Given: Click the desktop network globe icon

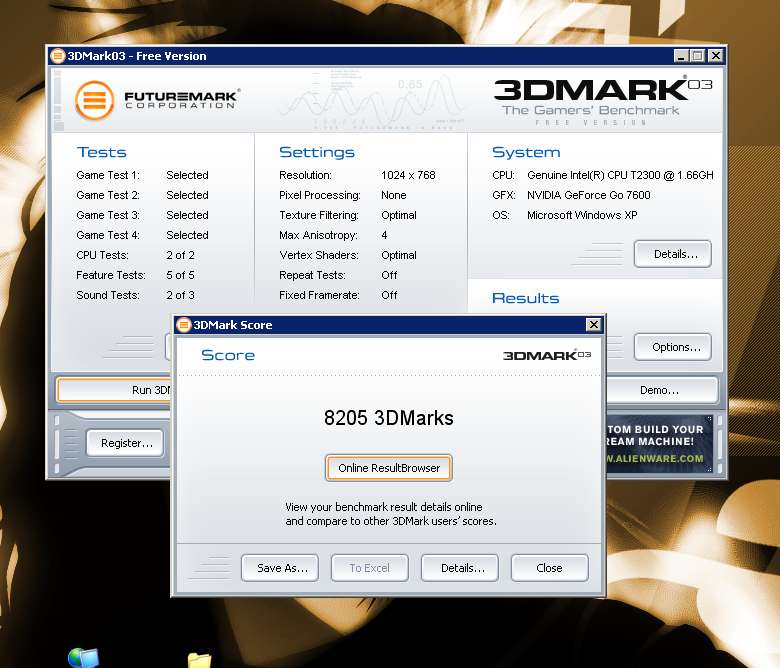Looking at the screenshot, I should click(84, 657).
